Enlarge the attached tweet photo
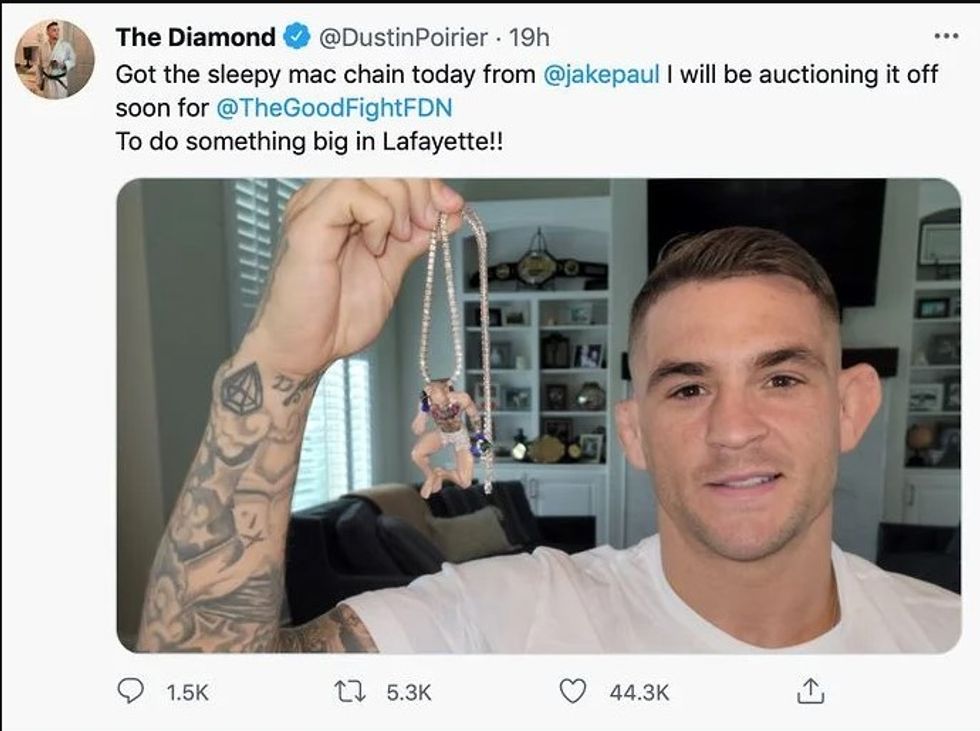The image size is (980, 731). pos(538,415)
